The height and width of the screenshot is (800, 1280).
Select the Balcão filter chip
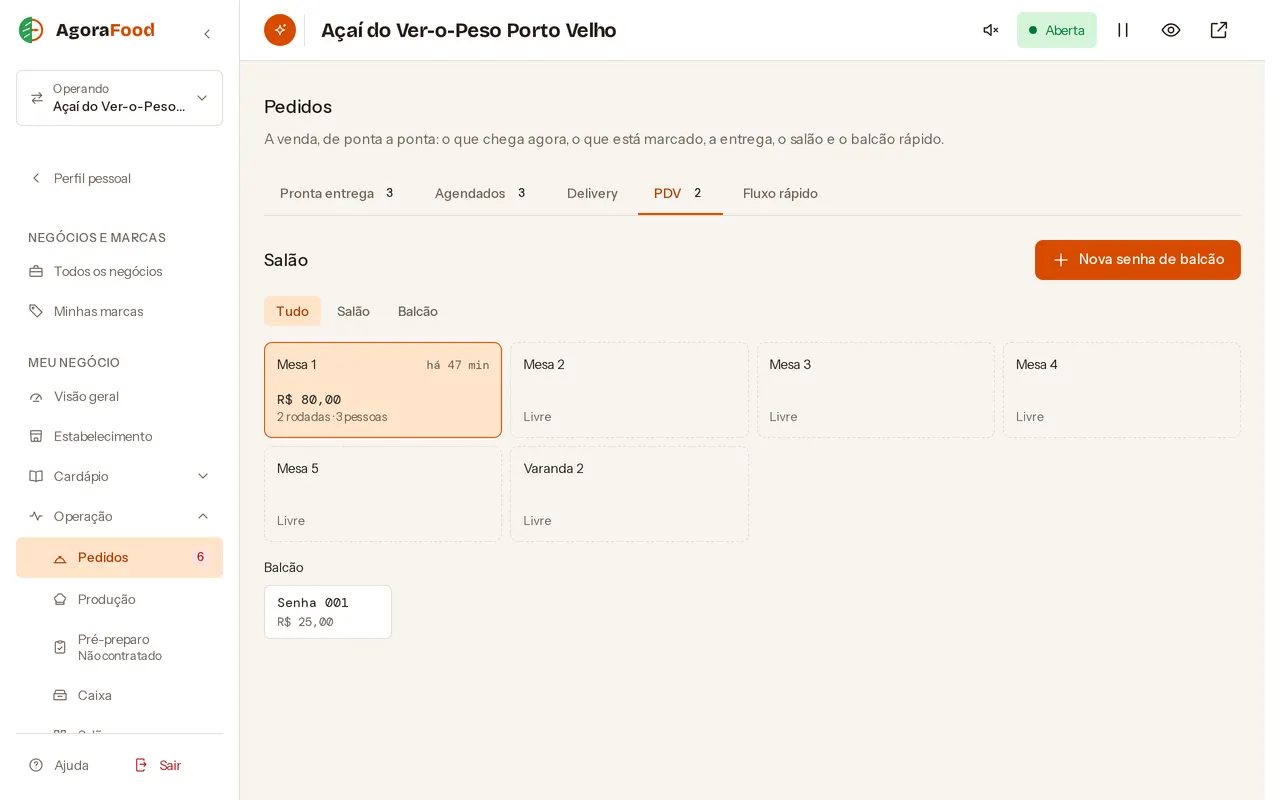click(418, 311)
